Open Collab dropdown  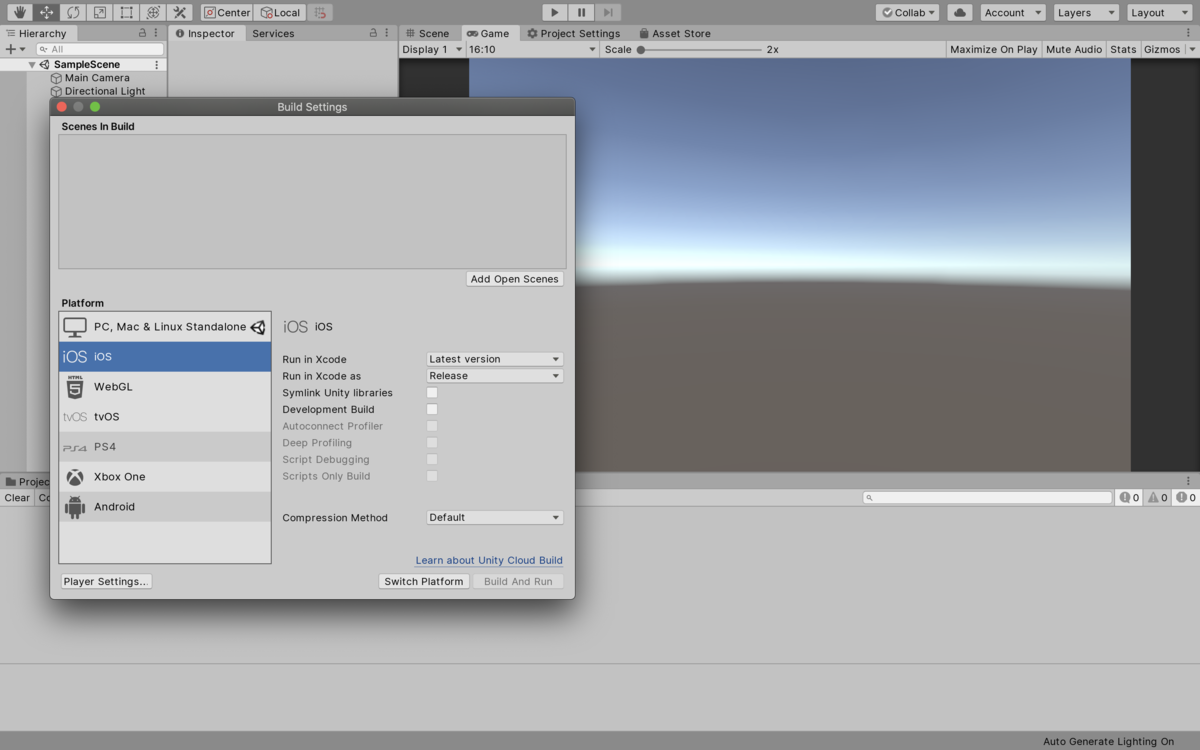(908, 13)
